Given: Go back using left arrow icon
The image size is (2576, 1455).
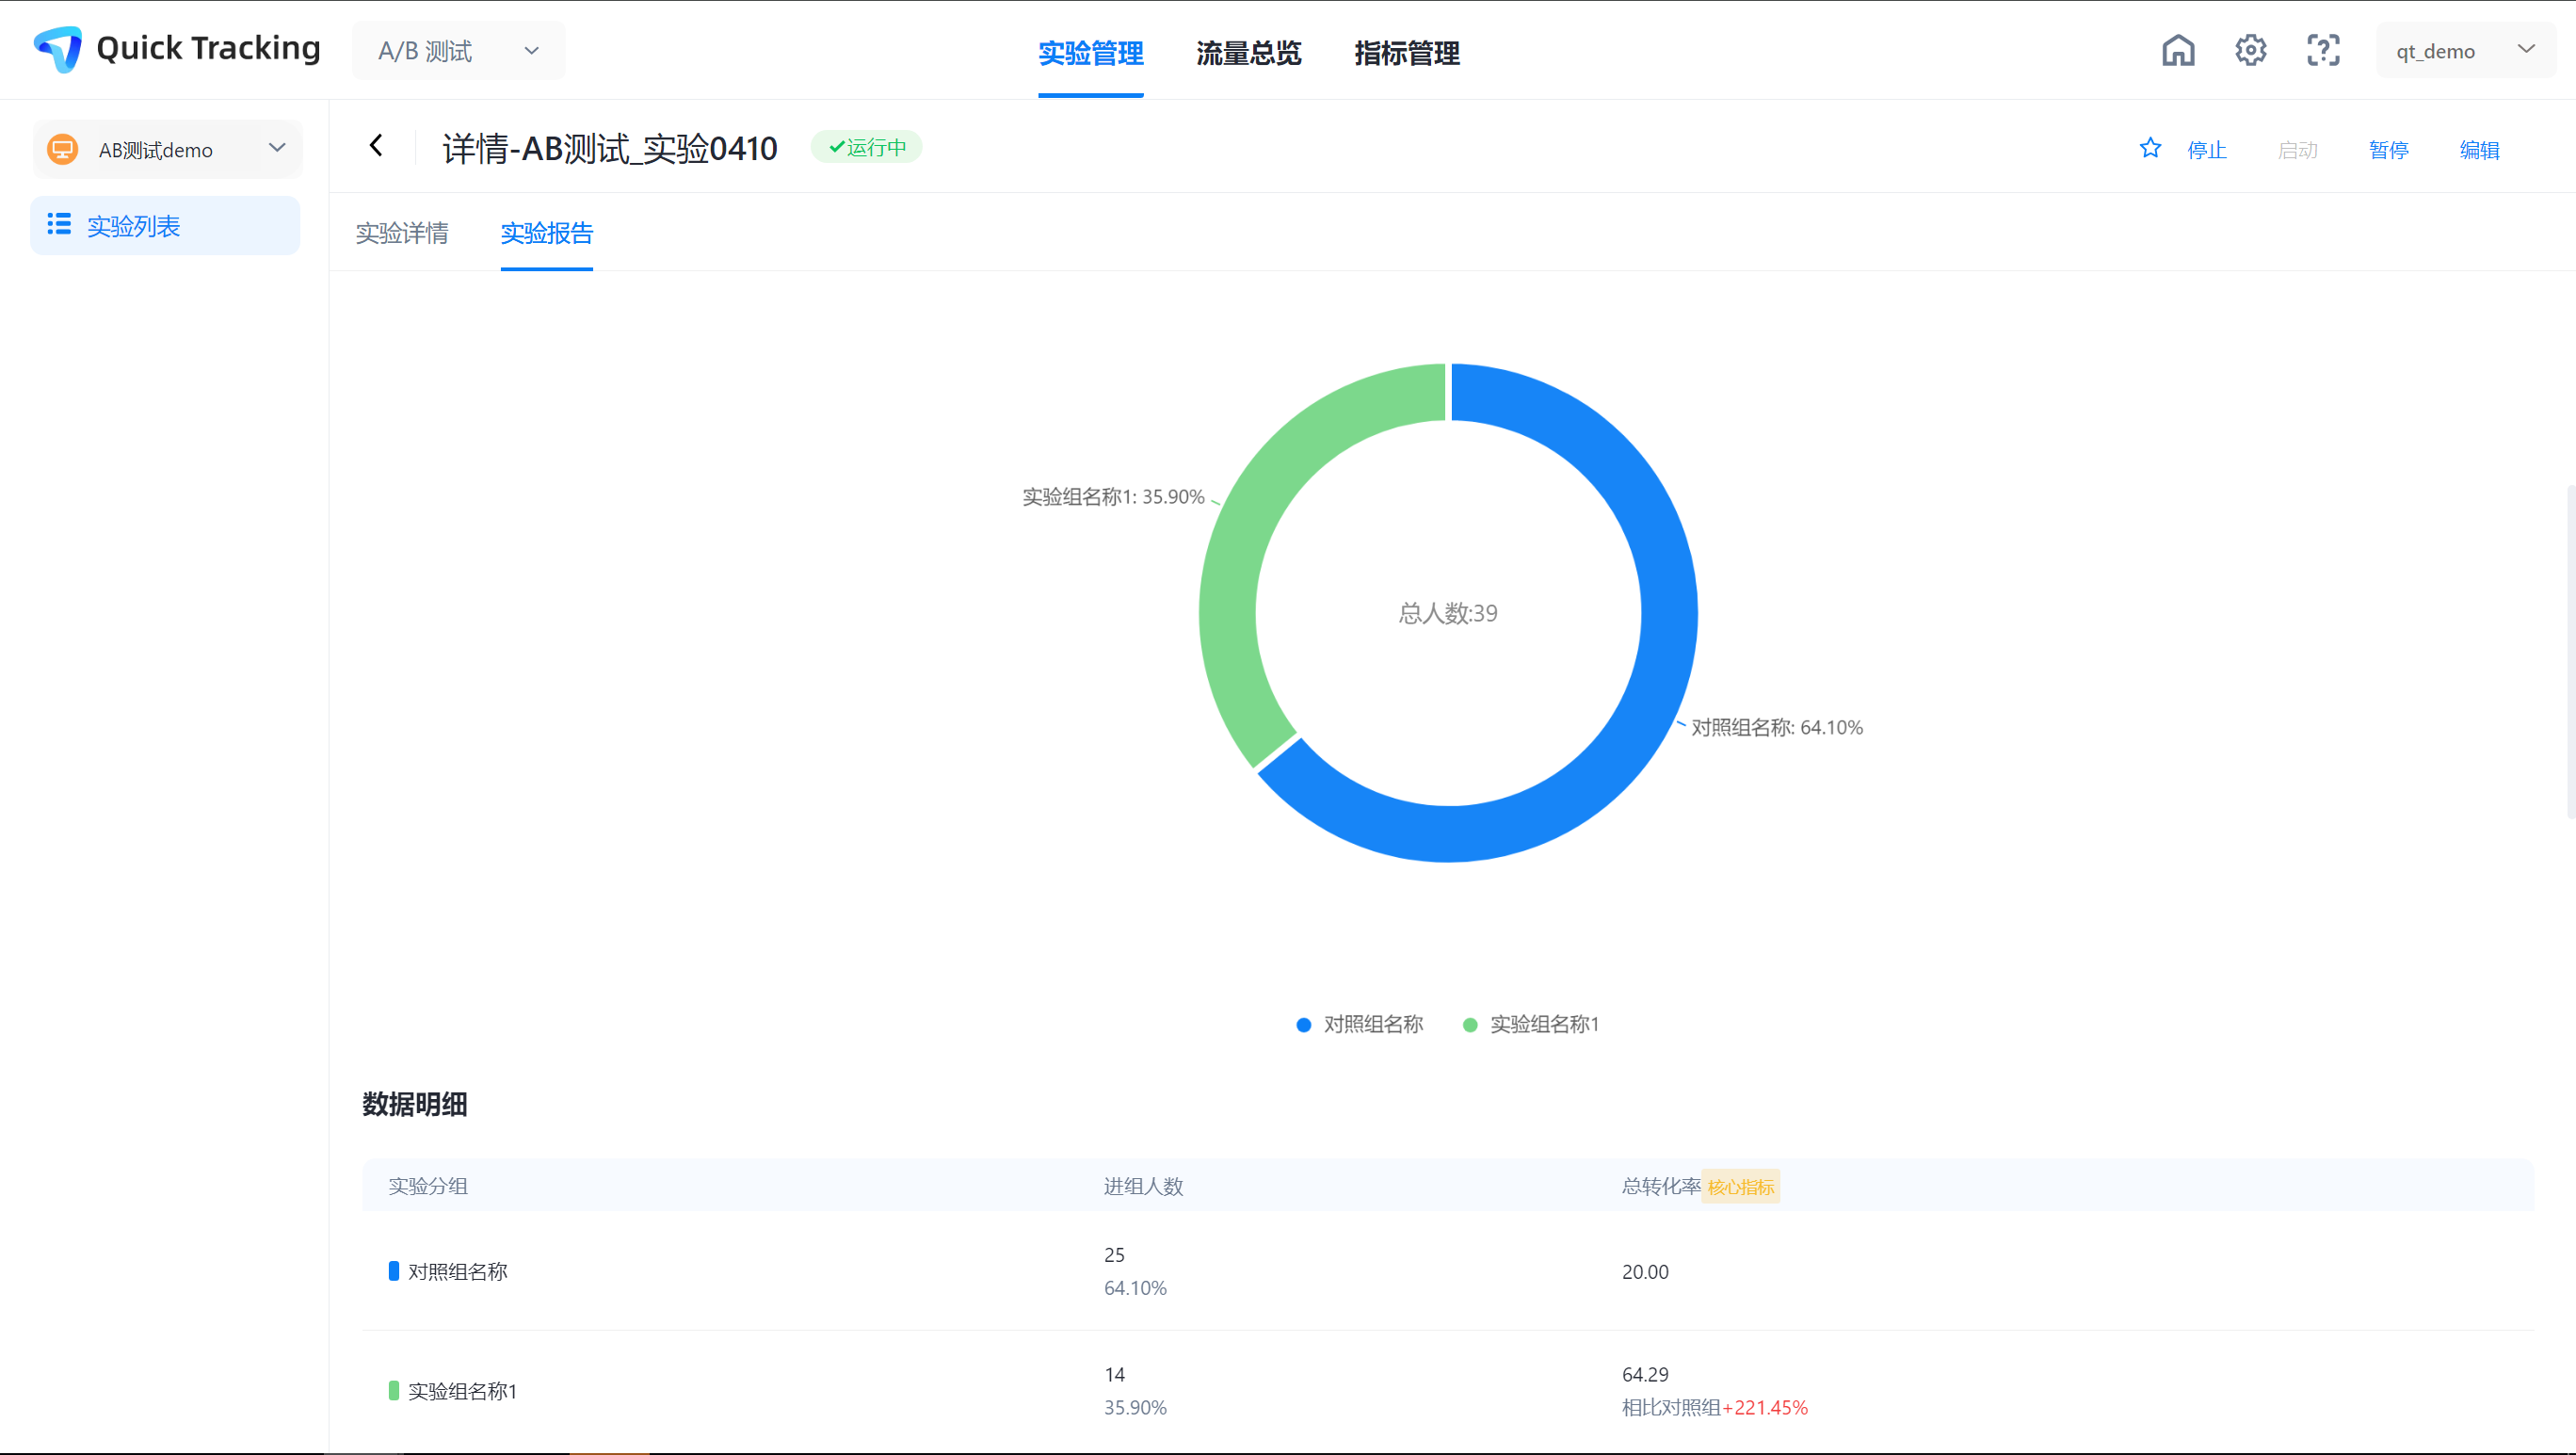Looking at the screenshot, I should 376,146.
